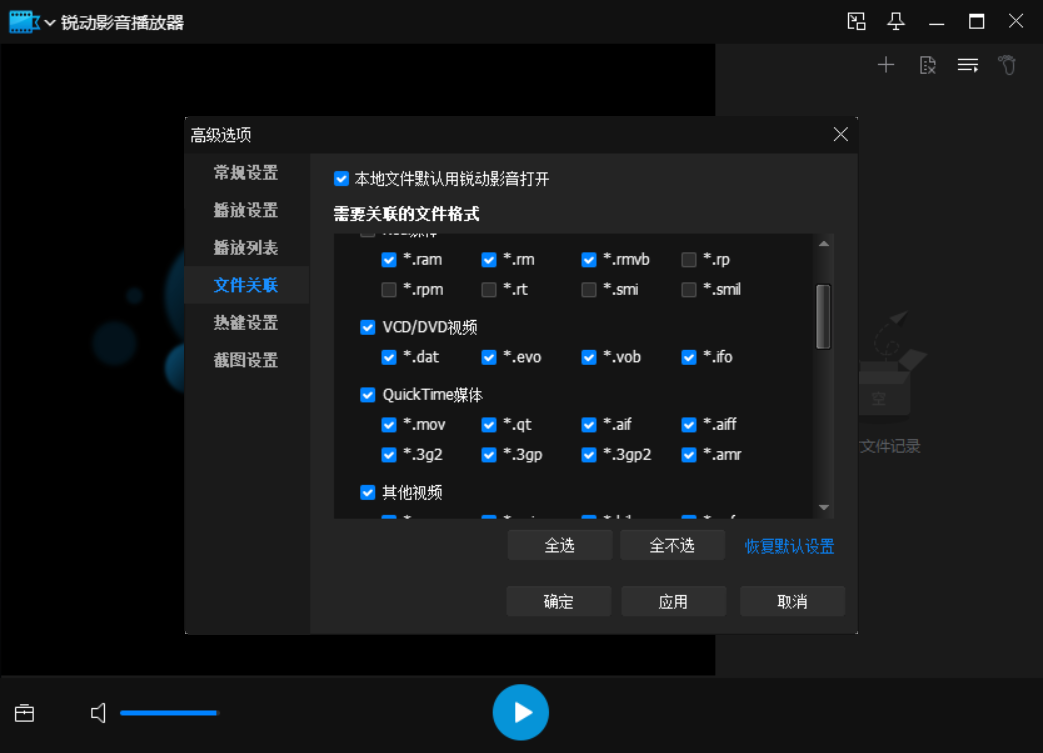This screenshot has width=1043, height=753.
Task: Uncheck the *.rmvb format
Action: [x=589, y=259]
